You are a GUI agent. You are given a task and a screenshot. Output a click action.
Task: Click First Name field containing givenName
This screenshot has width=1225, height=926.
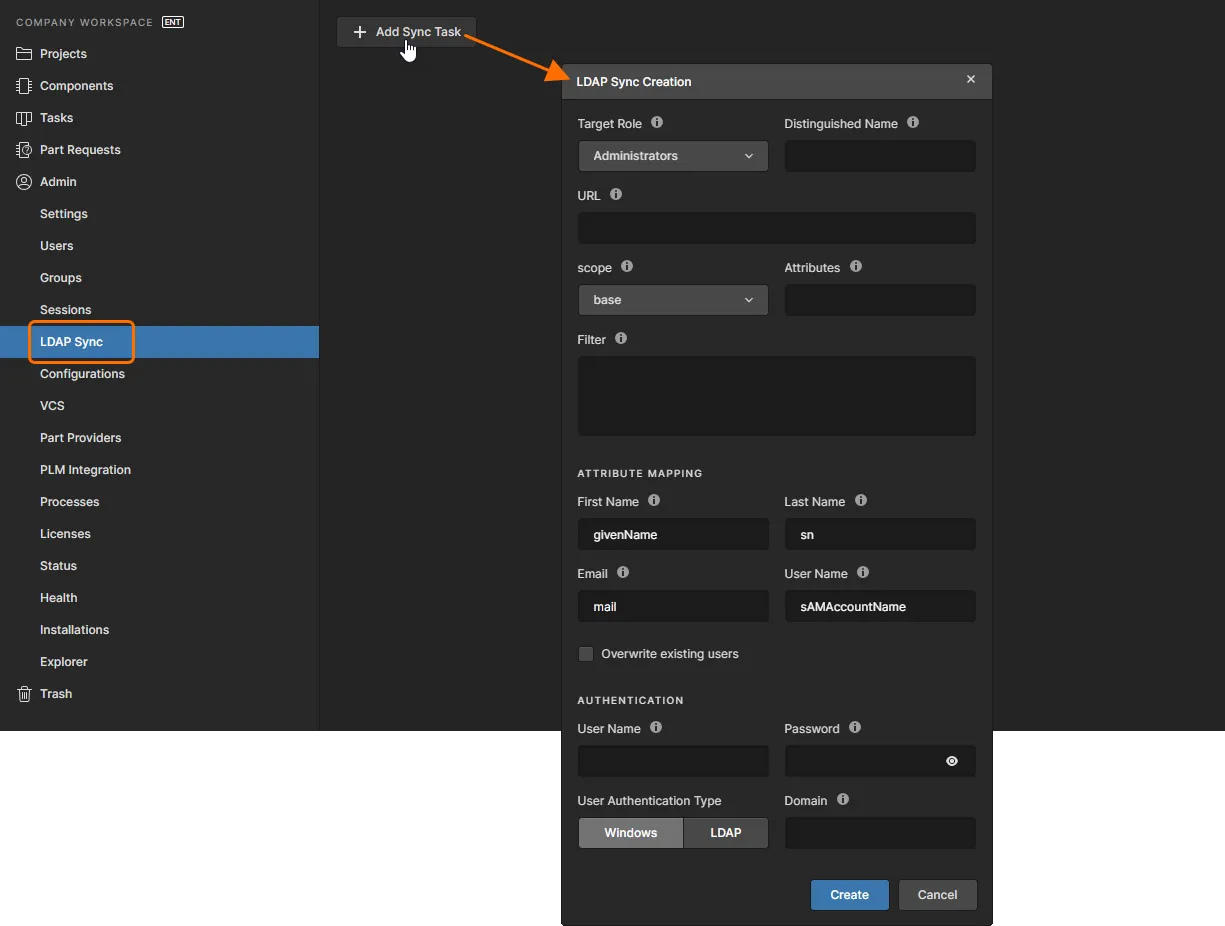tap(673, 535)
